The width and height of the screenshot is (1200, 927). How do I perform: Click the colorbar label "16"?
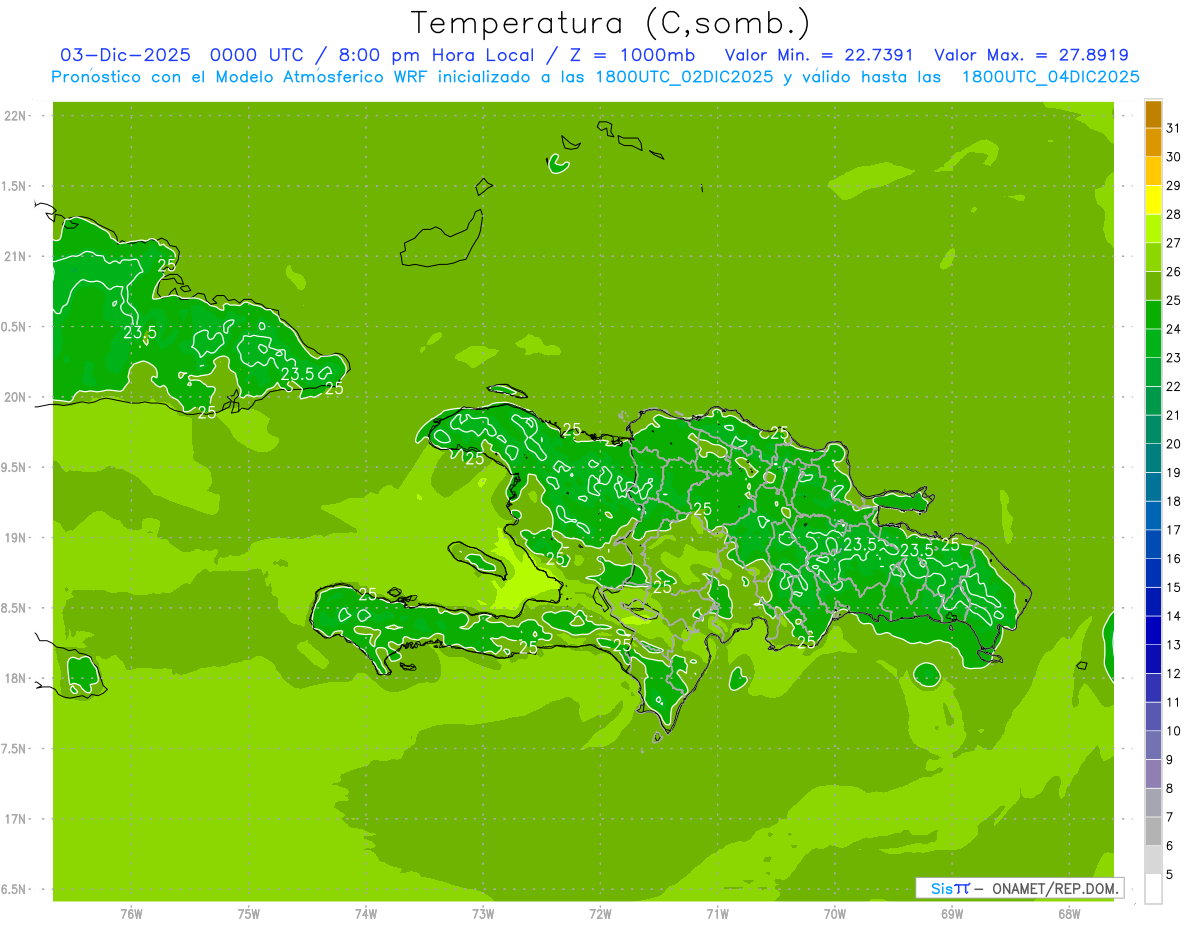click(x=1174, y=558)
